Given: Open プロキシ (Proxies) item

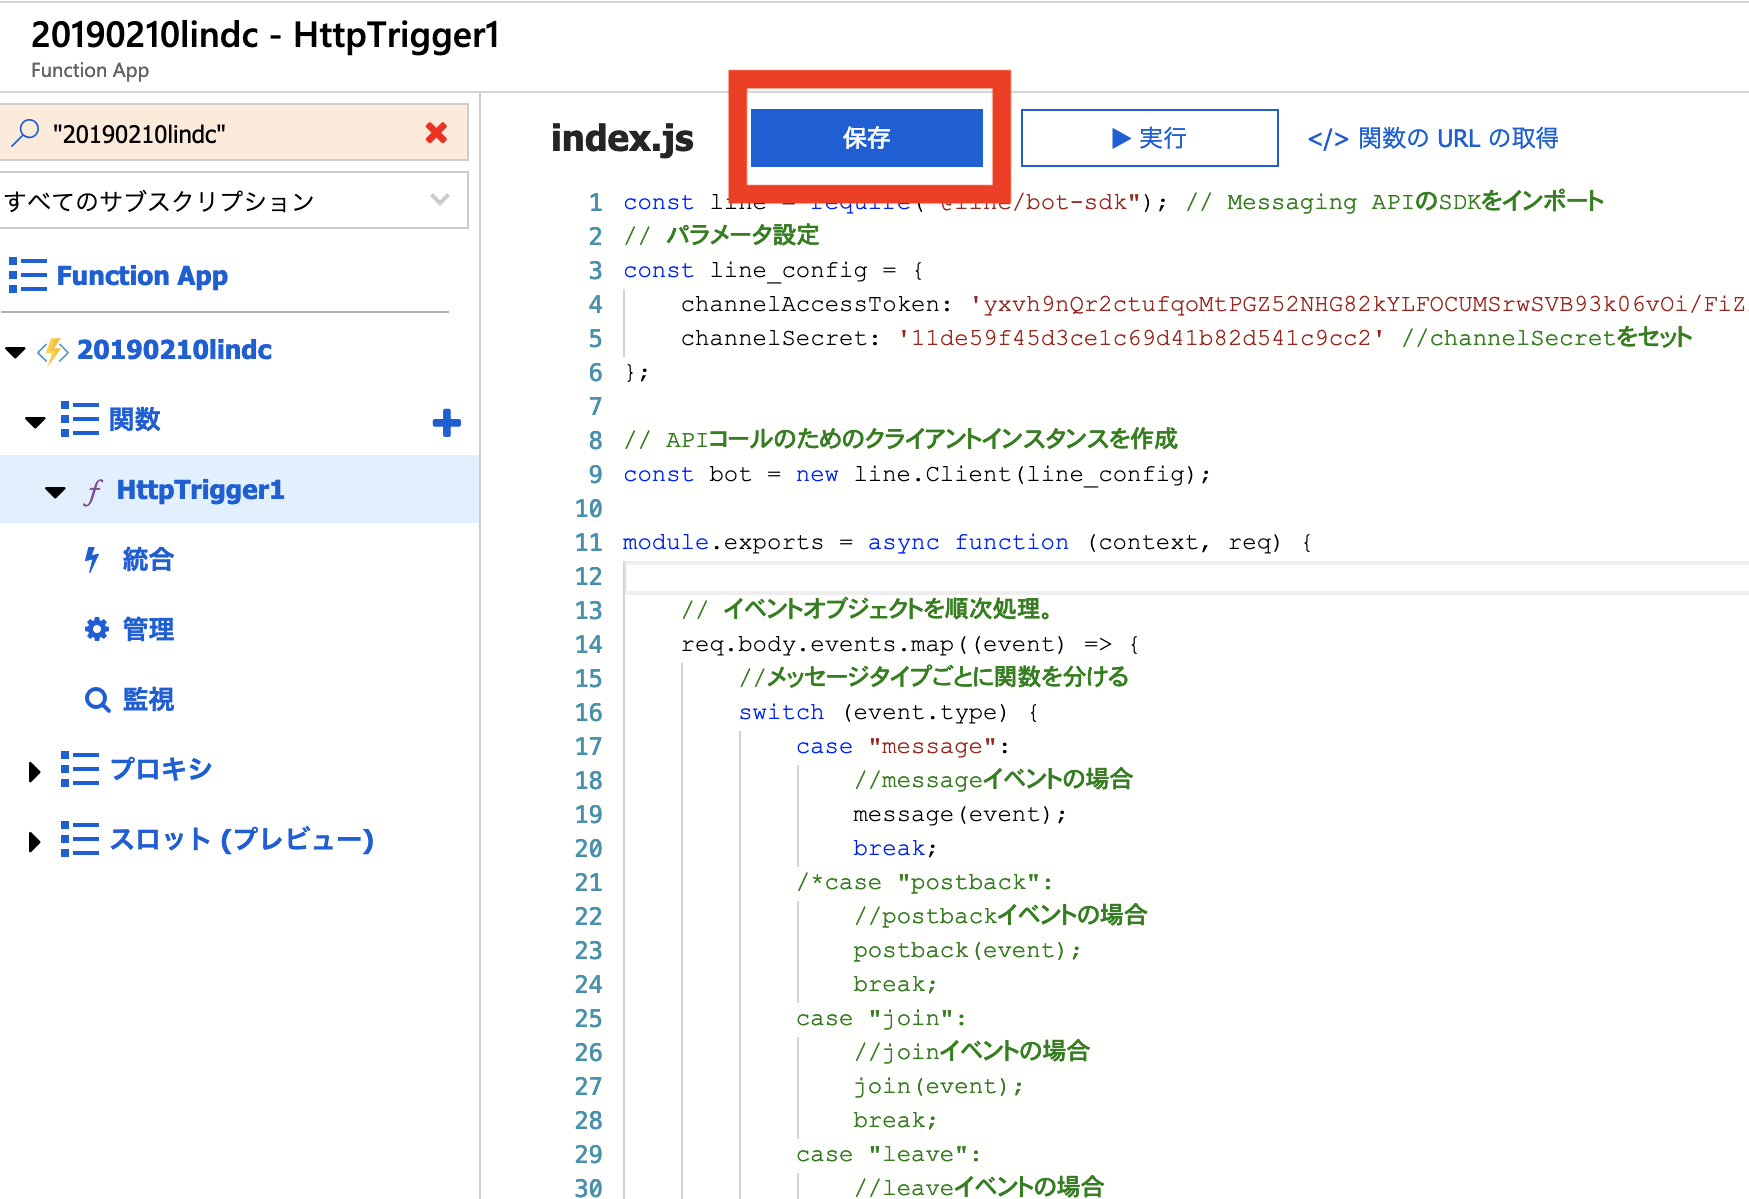Looking at the screenshot, I should [x=161, y=770].
